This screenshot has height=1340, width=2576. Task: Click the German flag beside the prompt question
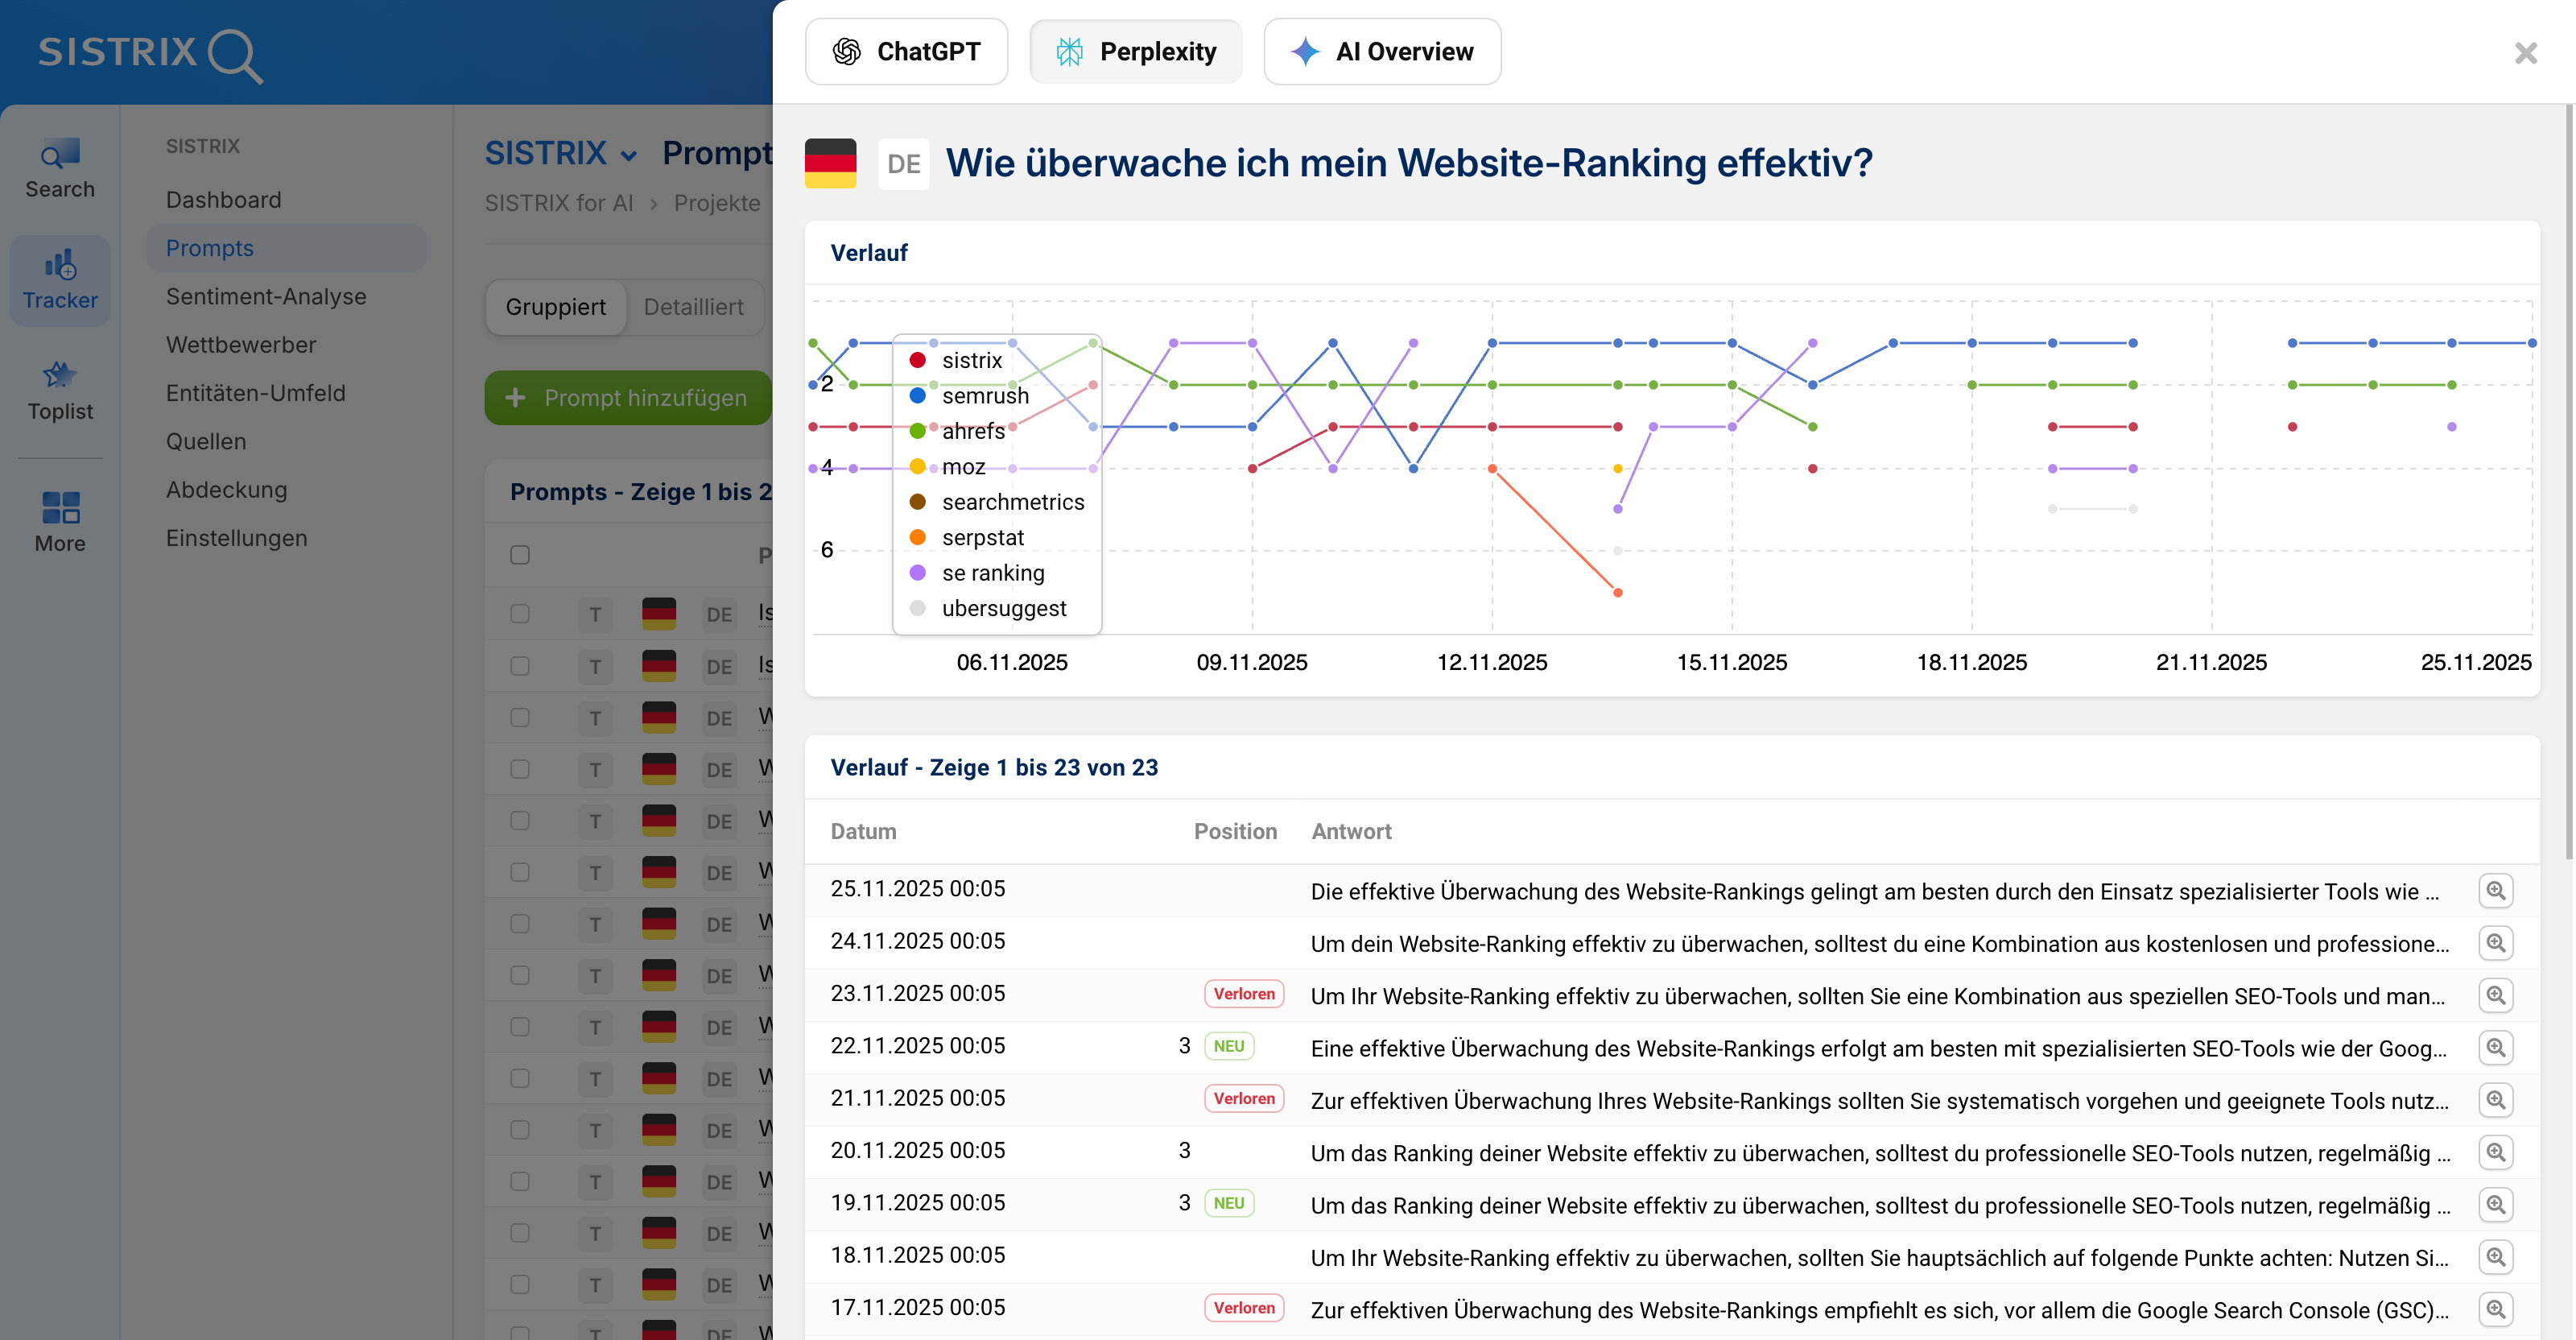click(x=830, y=163)
